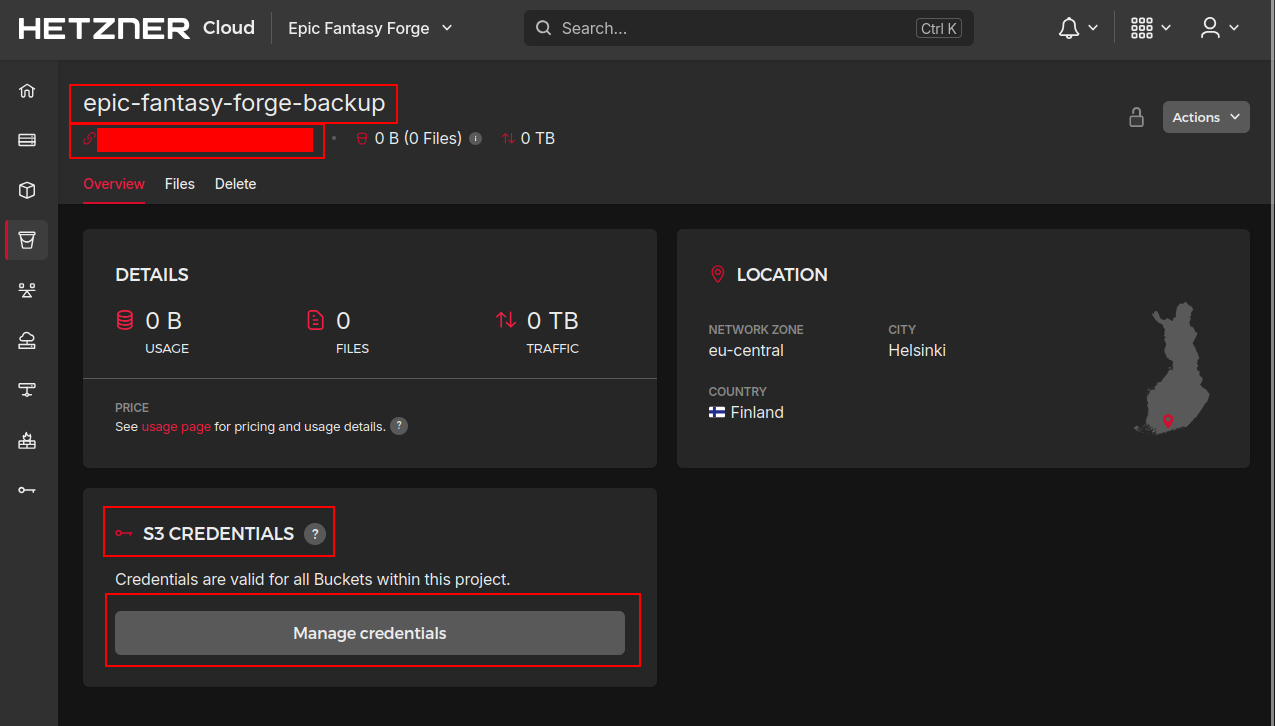Expand the Epic Fantasy Forge project dropdown
The height and width of the screenshot is (726, 1275).
point(370,28)
